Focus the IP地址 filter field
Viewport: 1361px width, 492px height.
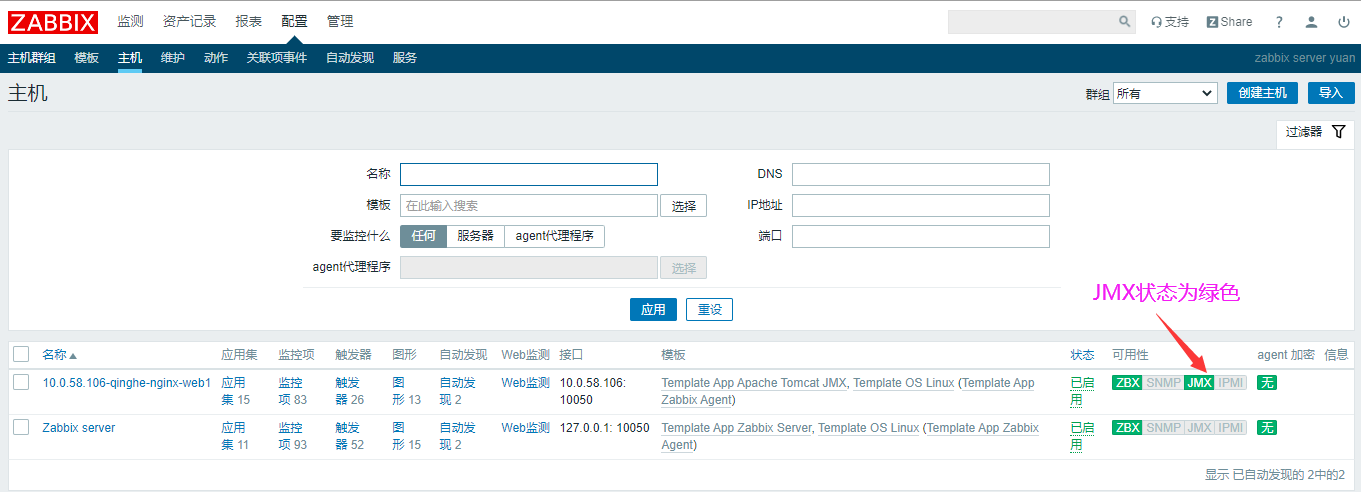[x=921, y=205]
